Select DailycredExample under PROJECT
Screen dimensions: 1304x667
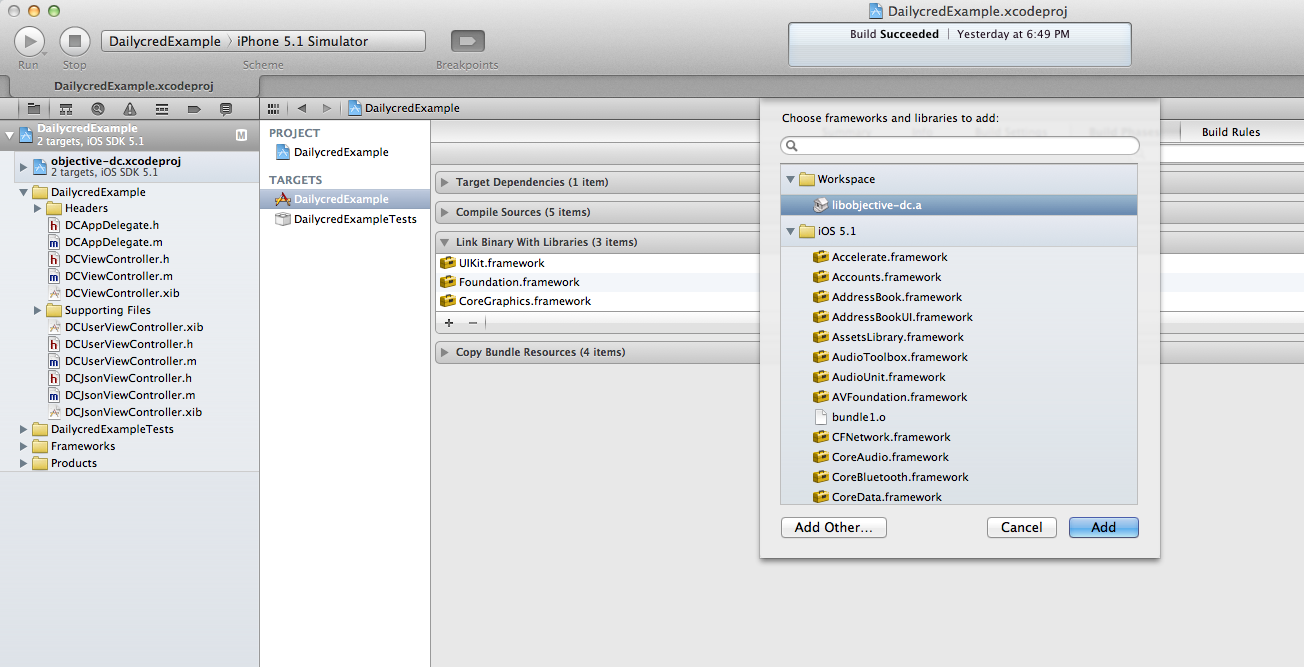tap(341, 153)
